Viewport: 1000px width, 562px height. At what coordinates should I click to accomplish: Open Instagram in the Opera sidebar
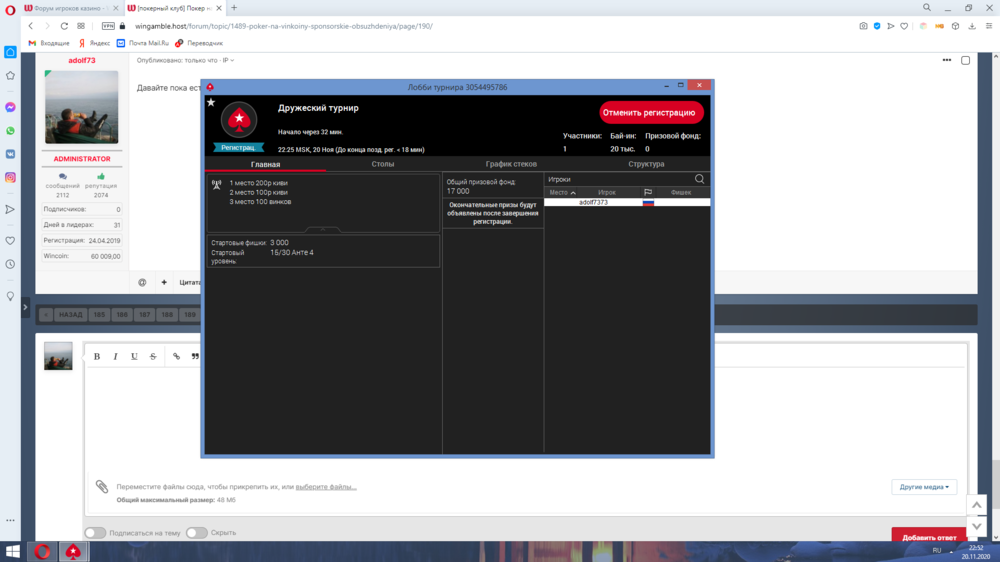[10, 177]
